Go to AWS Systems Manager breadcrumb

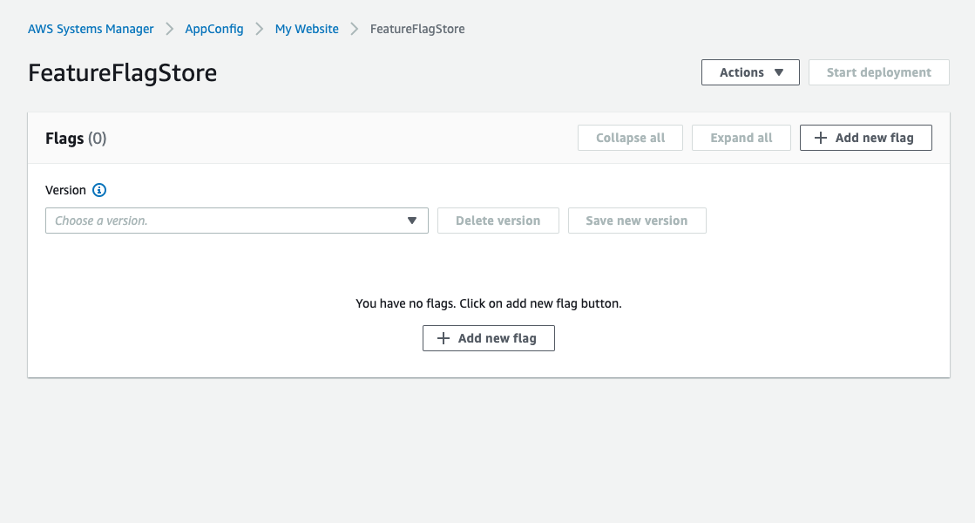(x=91, y=29)
